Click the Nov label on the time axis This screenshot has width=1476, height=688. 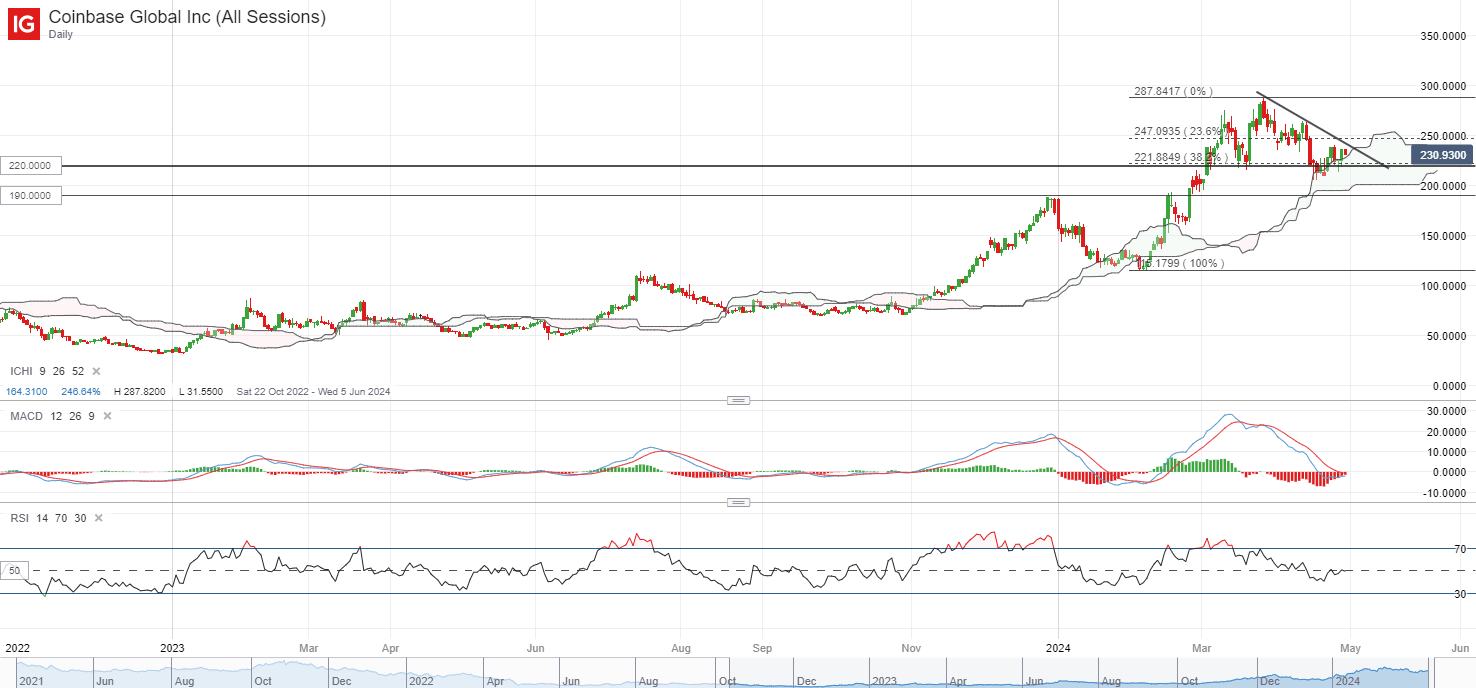pyautogui.click(x=910, y=648)
